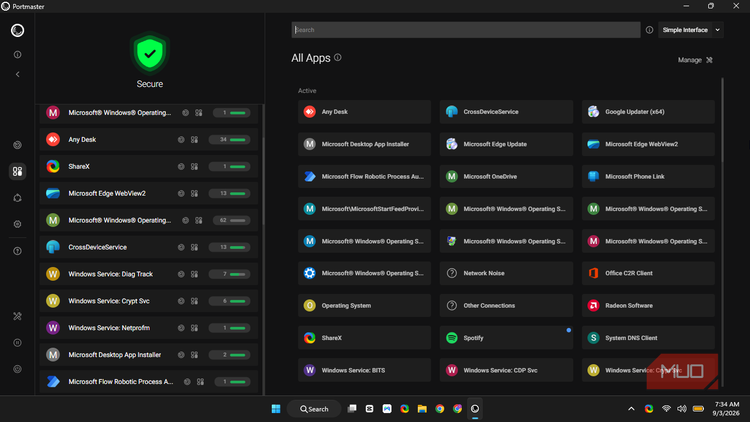Show hidden system tray icons chevron
This screenshot has height=422, width=750.
(631, 409)
